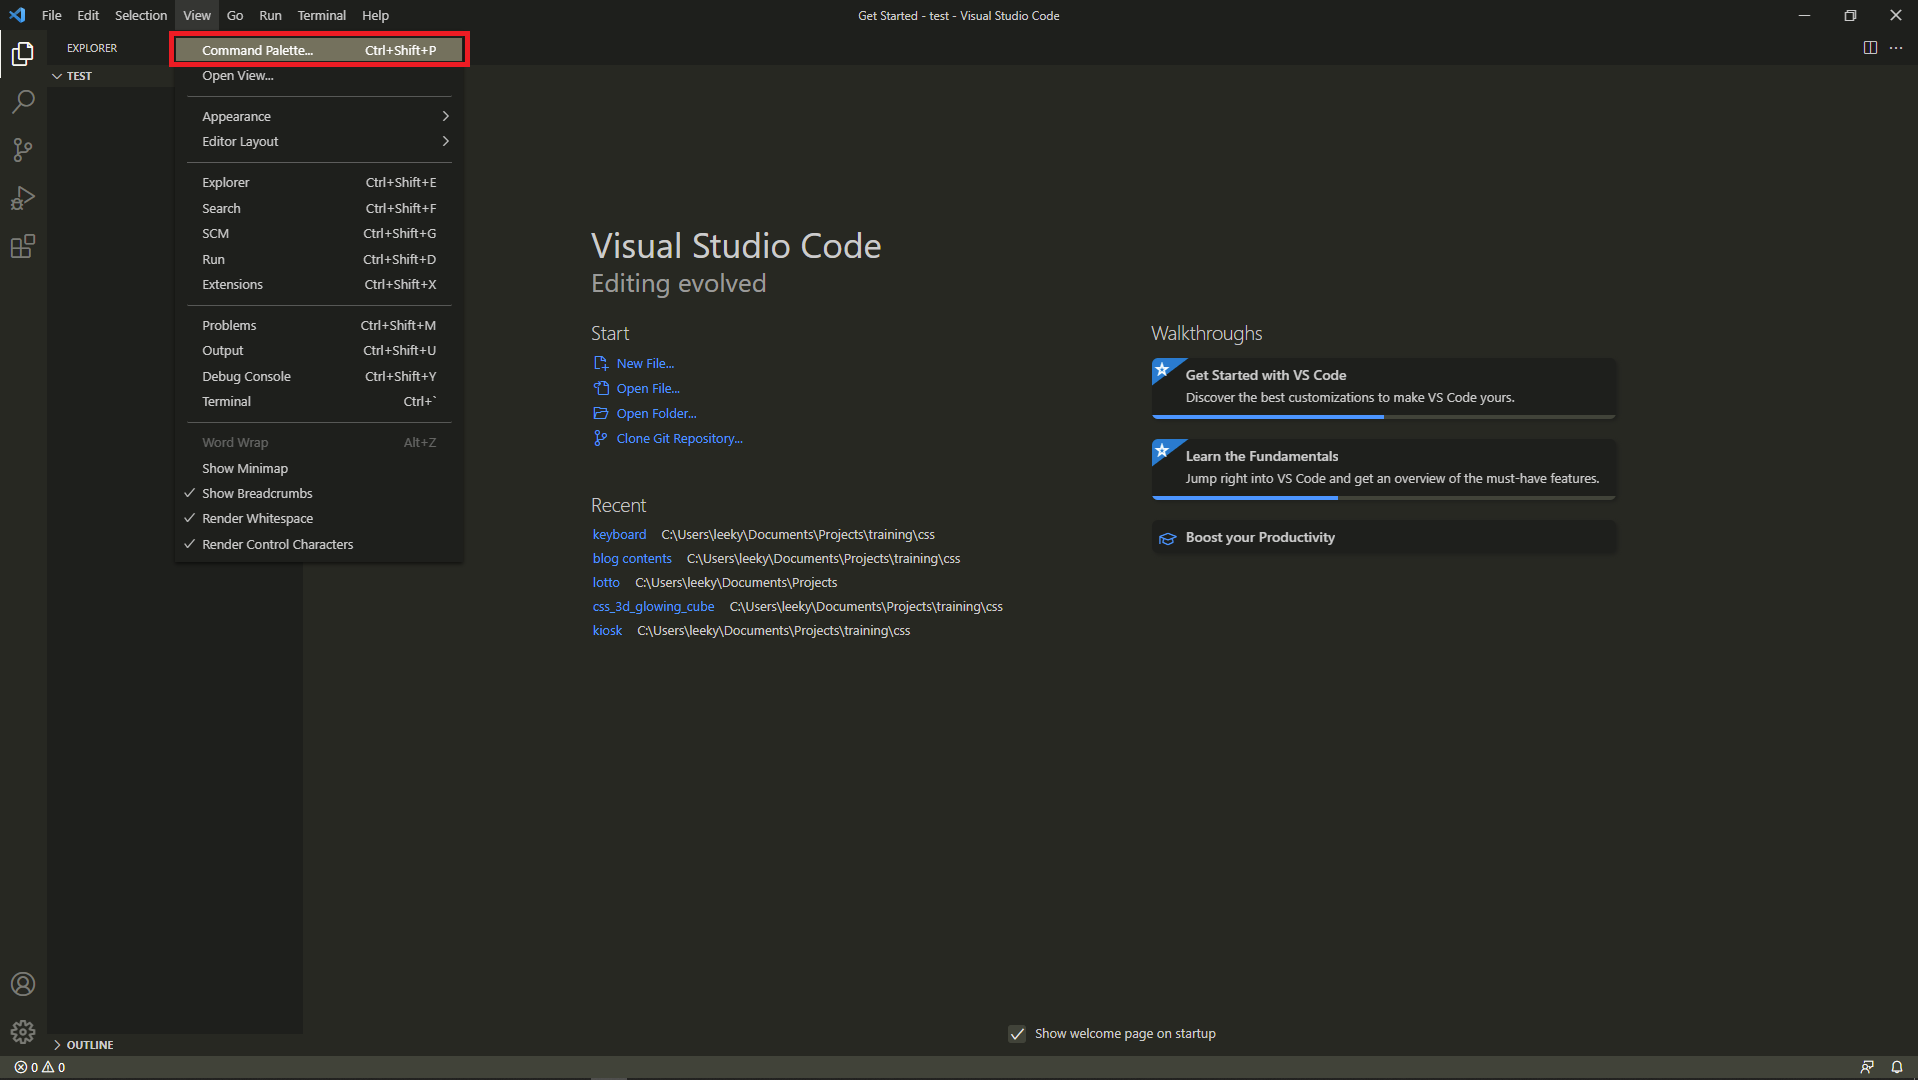Select SCM in the View menu
1918x1080 pixels.
(318, 233)
